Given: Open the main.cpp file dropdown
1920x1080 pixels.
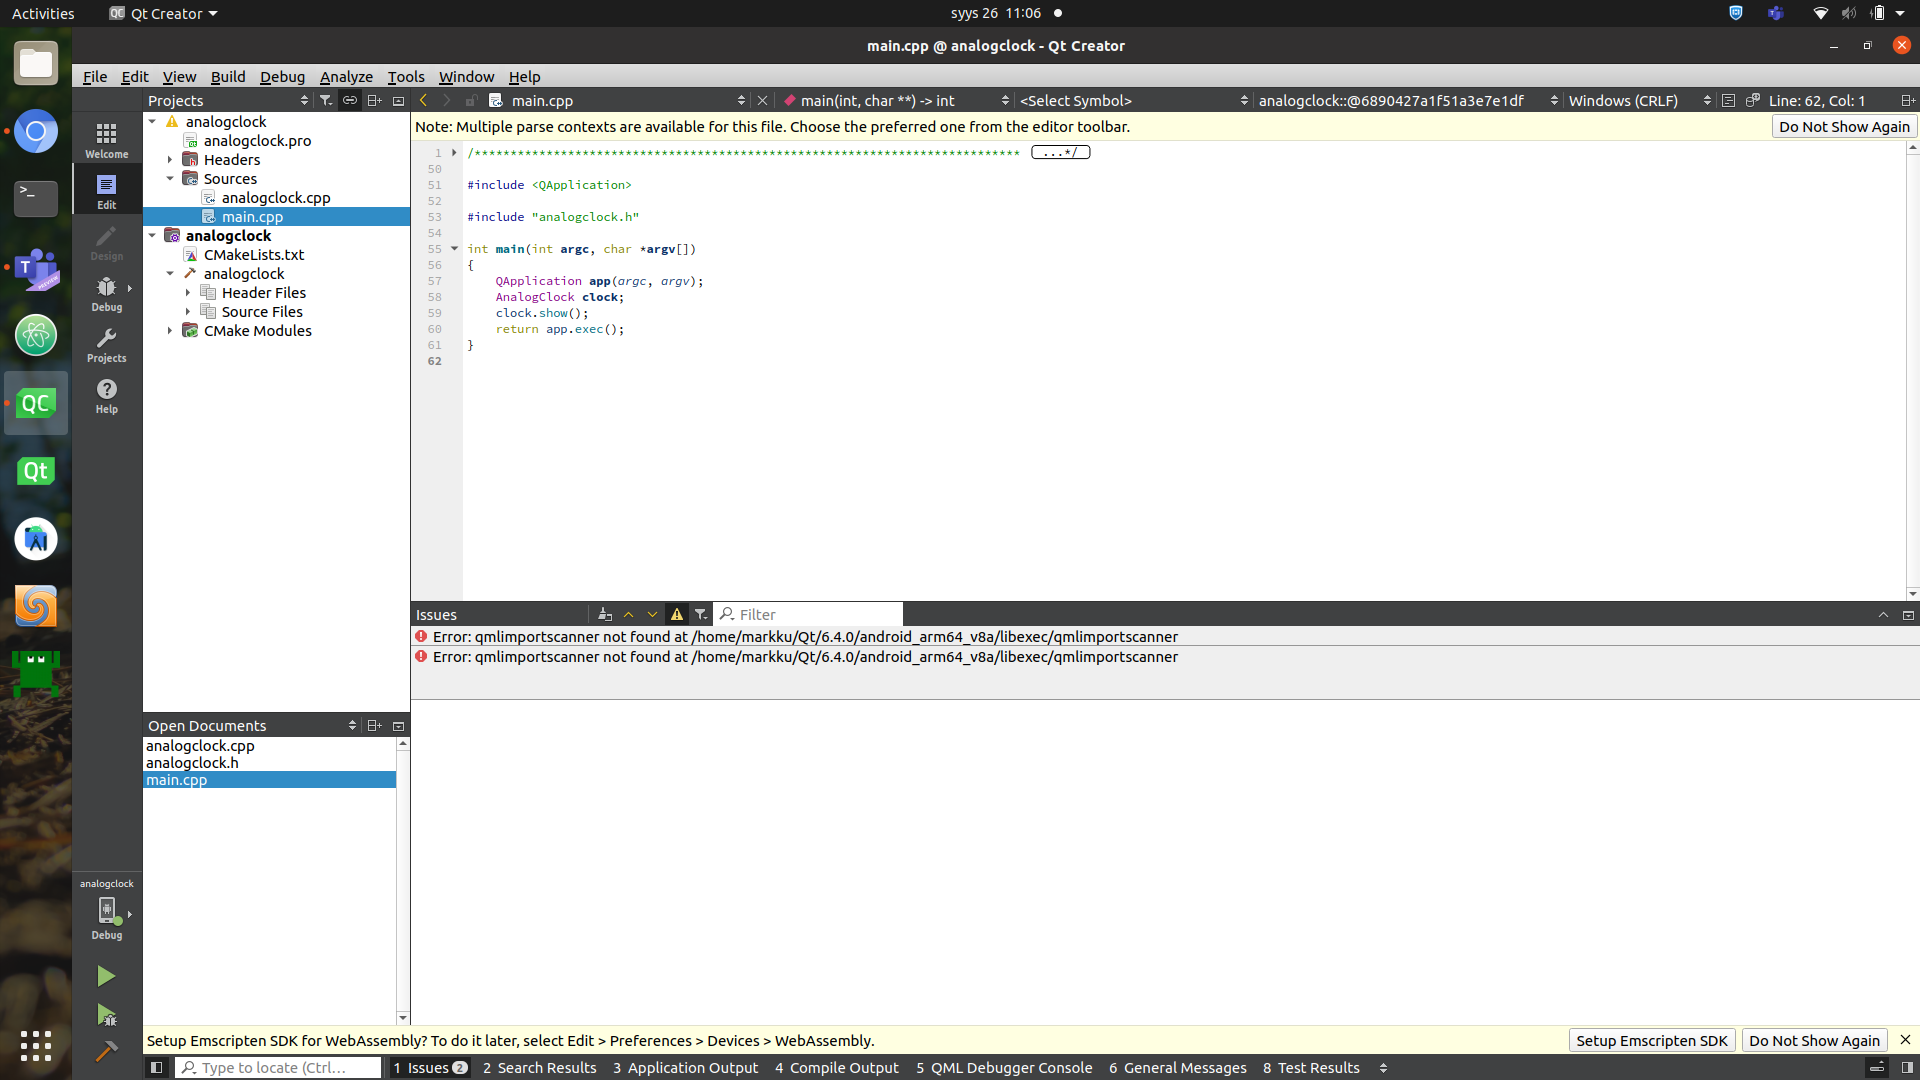Looking at the screenshot, I should (x=617, y=100).
